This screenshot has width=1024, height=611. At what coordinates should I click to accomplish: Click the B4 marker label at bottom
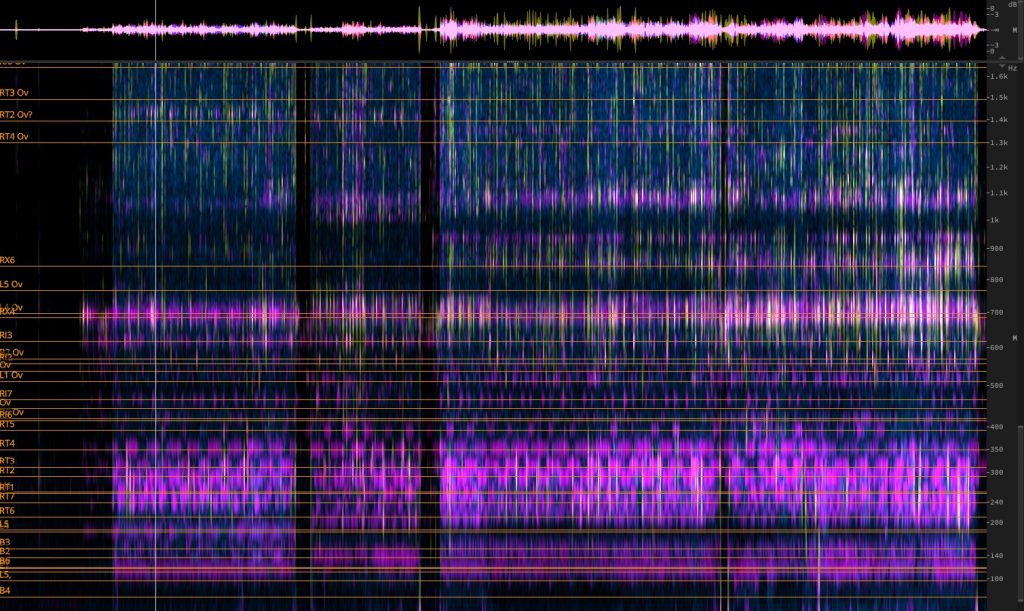[x=5, y=591]
